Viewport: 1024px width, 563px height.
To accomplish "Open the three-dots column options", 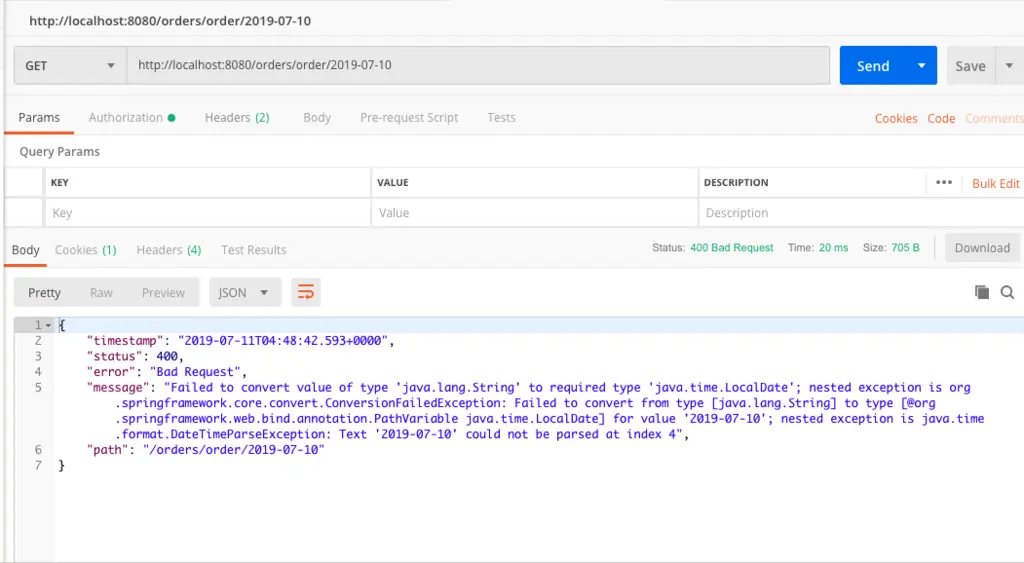I will coord(944,182).
